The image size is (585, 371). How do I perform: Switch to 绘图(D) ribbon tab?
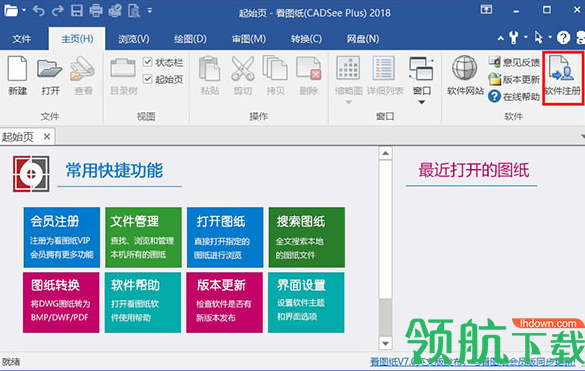190,39
